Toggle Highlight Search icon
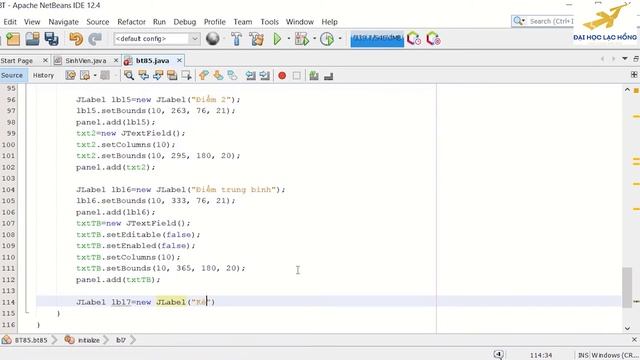This screenshot has width=640, height=360. [x=172, y=76]
